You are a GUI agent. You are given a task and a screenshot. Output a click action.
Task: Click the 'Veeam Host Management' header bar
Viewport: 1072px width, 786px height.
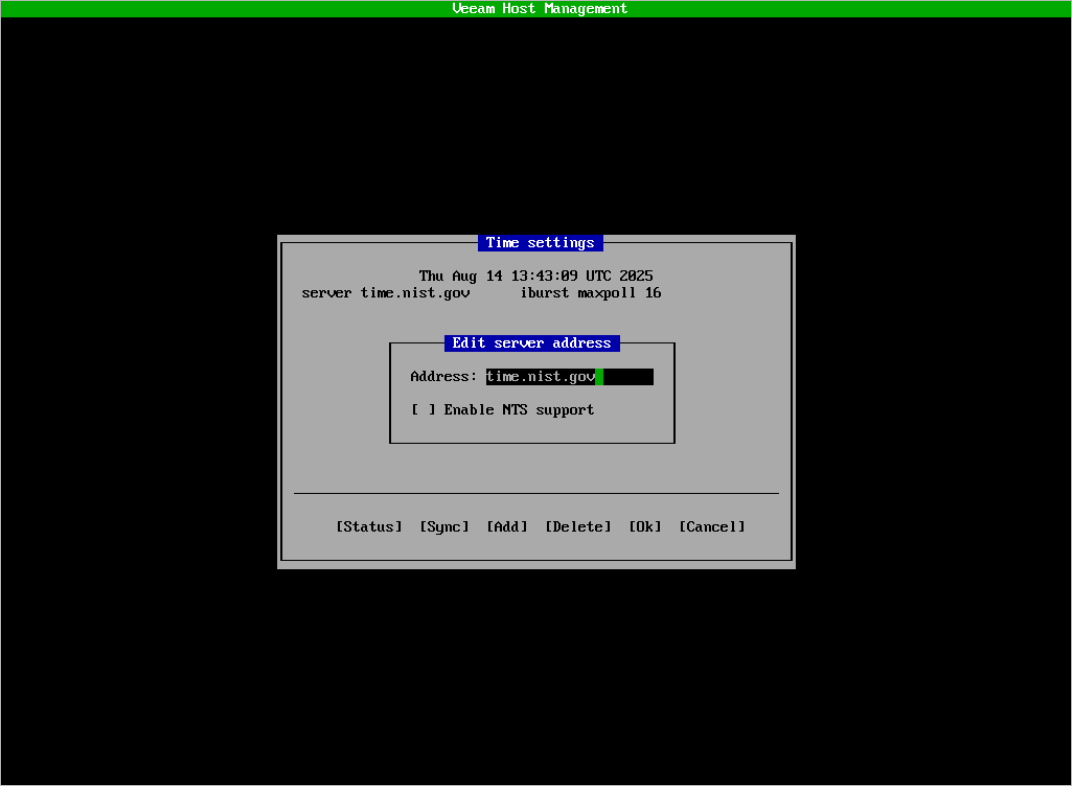point(540,9)
